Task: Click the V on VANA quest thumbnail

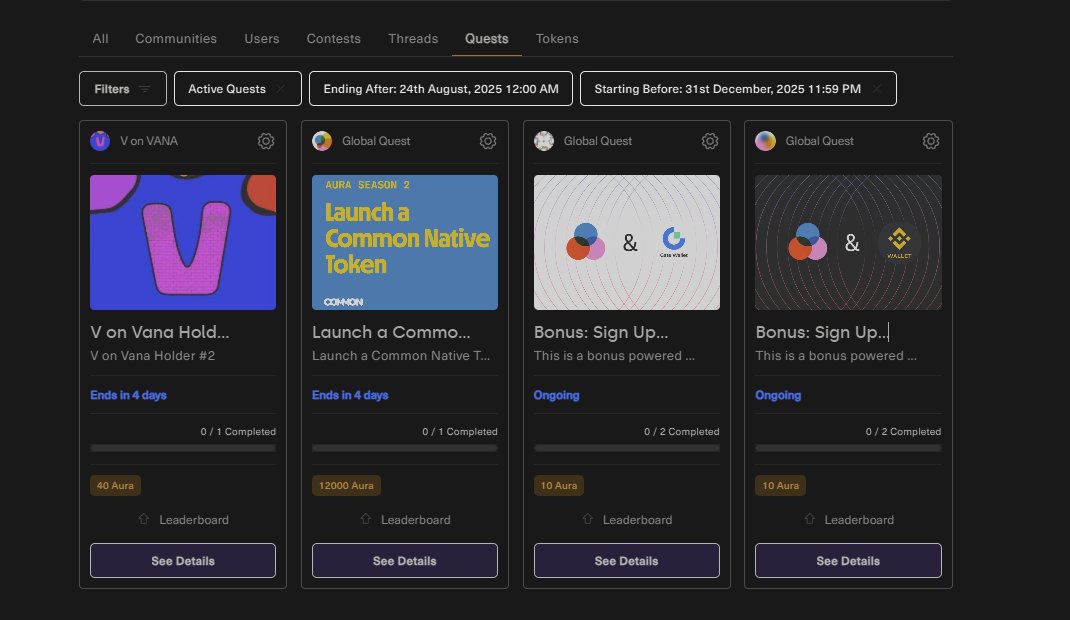Action: (x=183, y=242)
